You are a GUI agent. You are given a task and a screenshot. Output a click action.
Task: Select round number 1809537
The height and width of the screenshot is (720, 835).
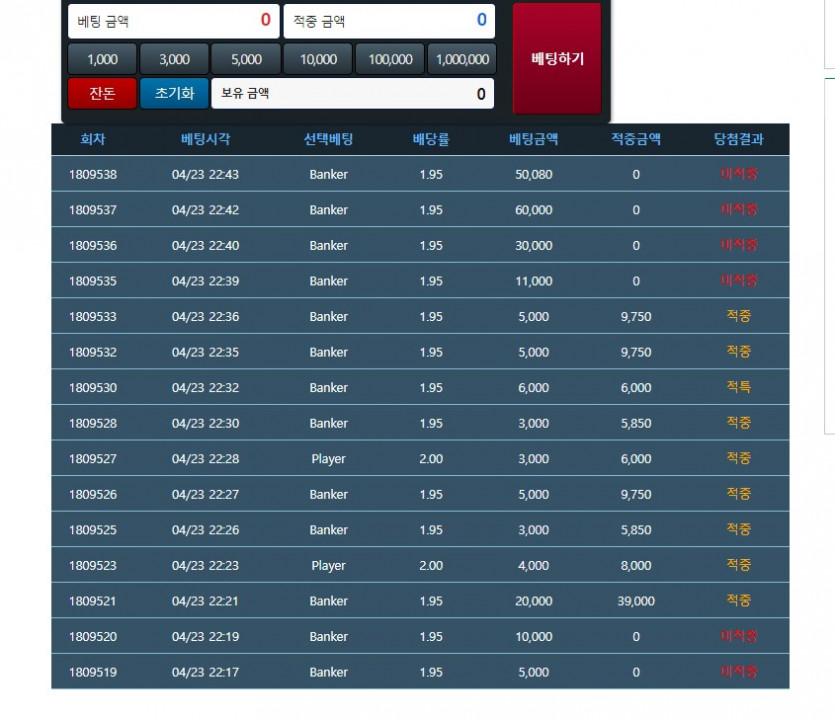[93, 210]
